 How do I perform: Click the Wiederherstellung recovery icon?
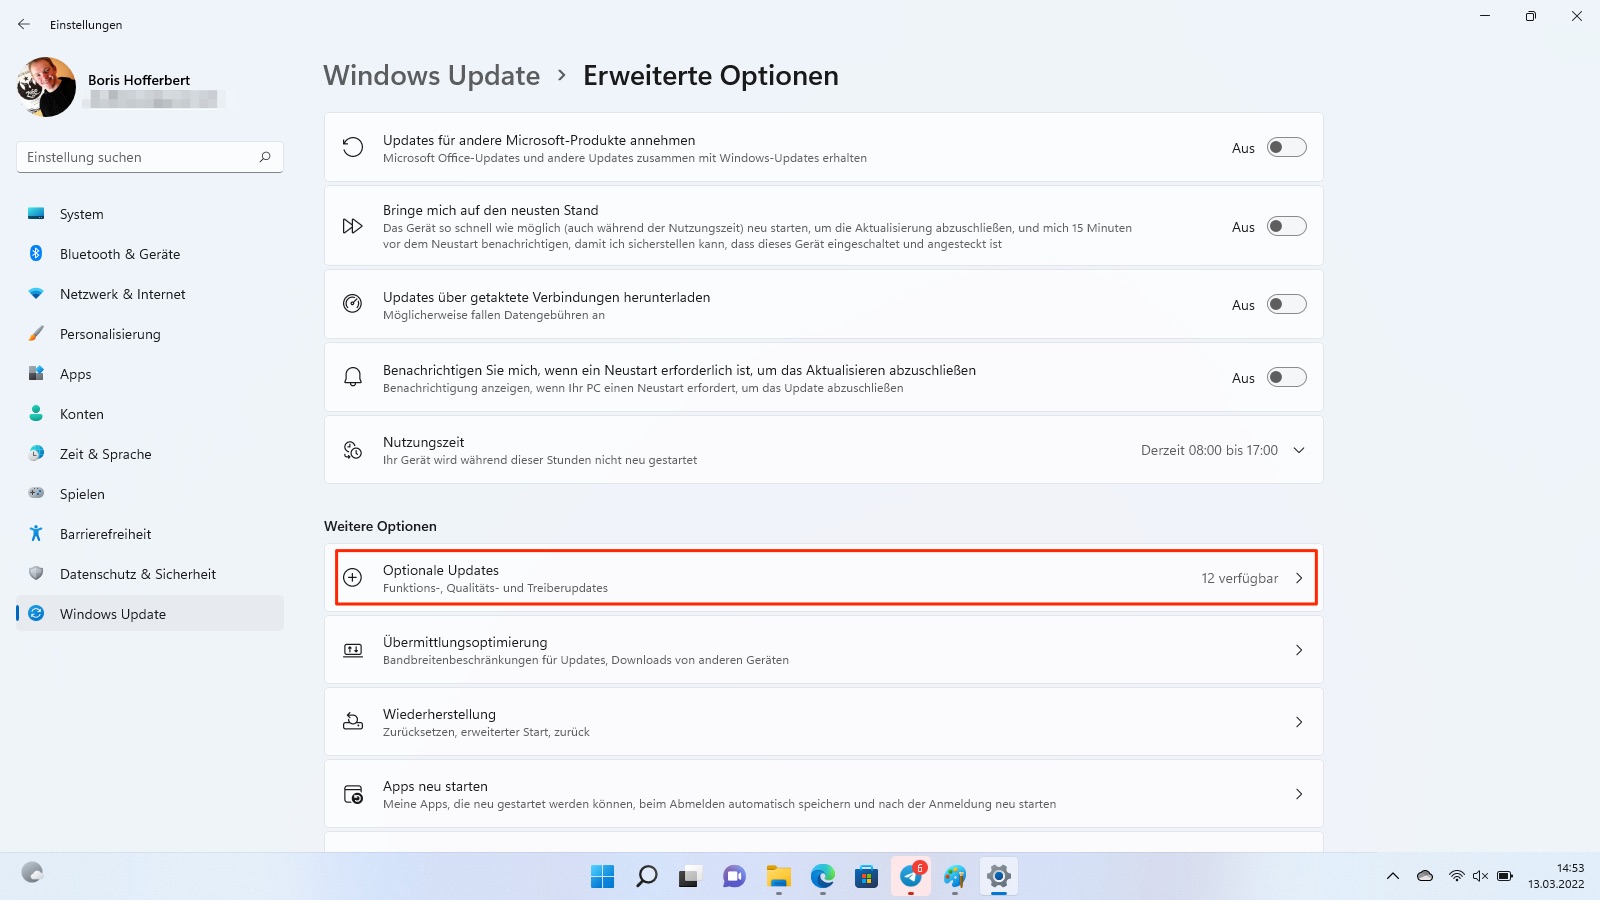tap(352, 721)
